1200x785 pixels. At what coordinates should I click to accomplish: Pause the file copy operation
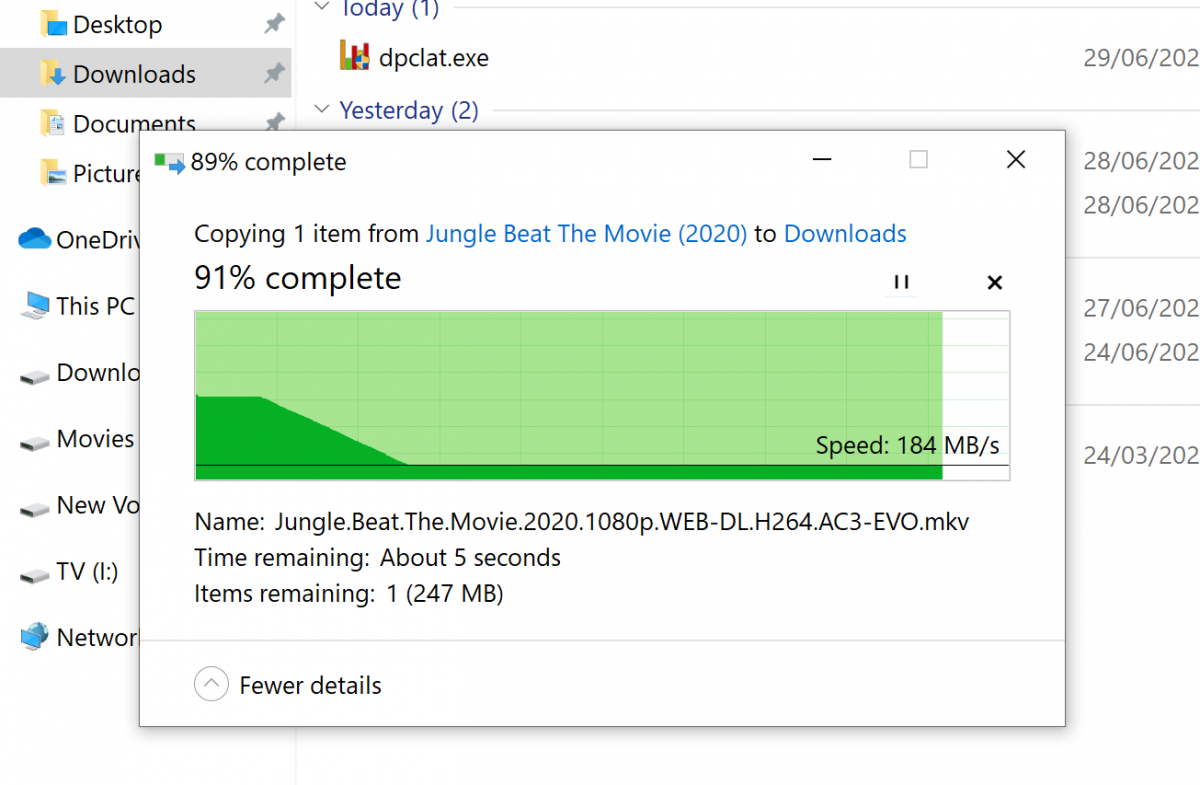click(x=901, y=282)
